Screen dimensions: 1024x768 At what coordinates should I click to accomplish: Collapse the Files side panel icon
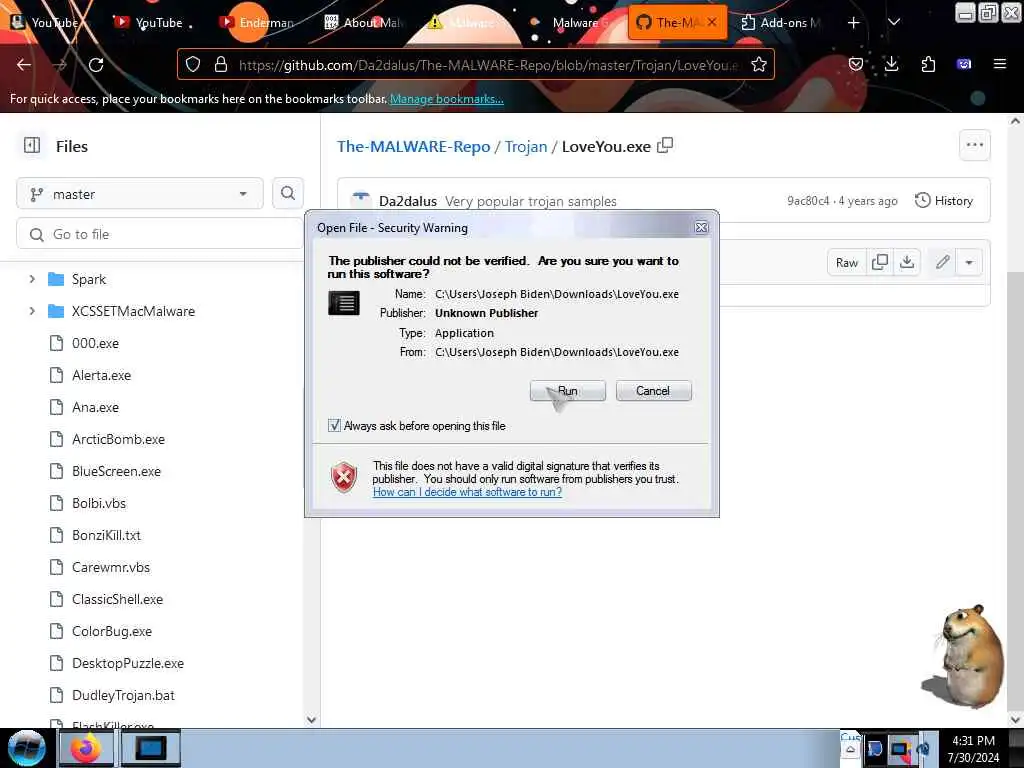pyautogui.click(x=32, y=145)
